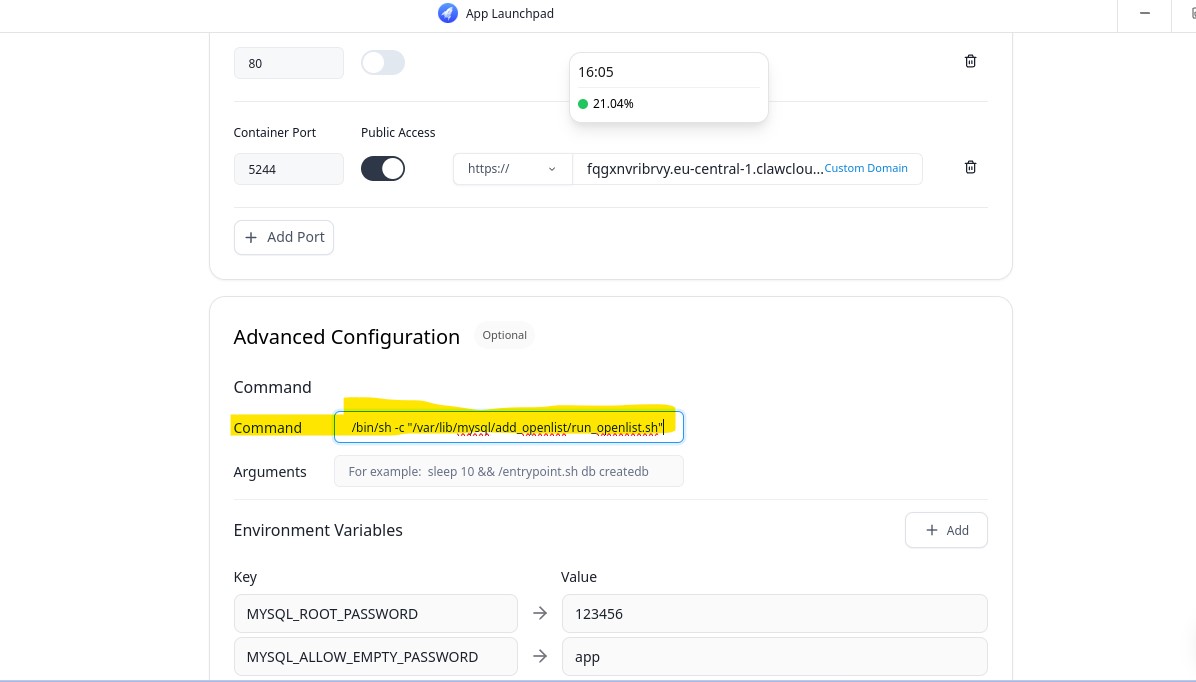Minimize the App Launchpad window

[1145, 13]
